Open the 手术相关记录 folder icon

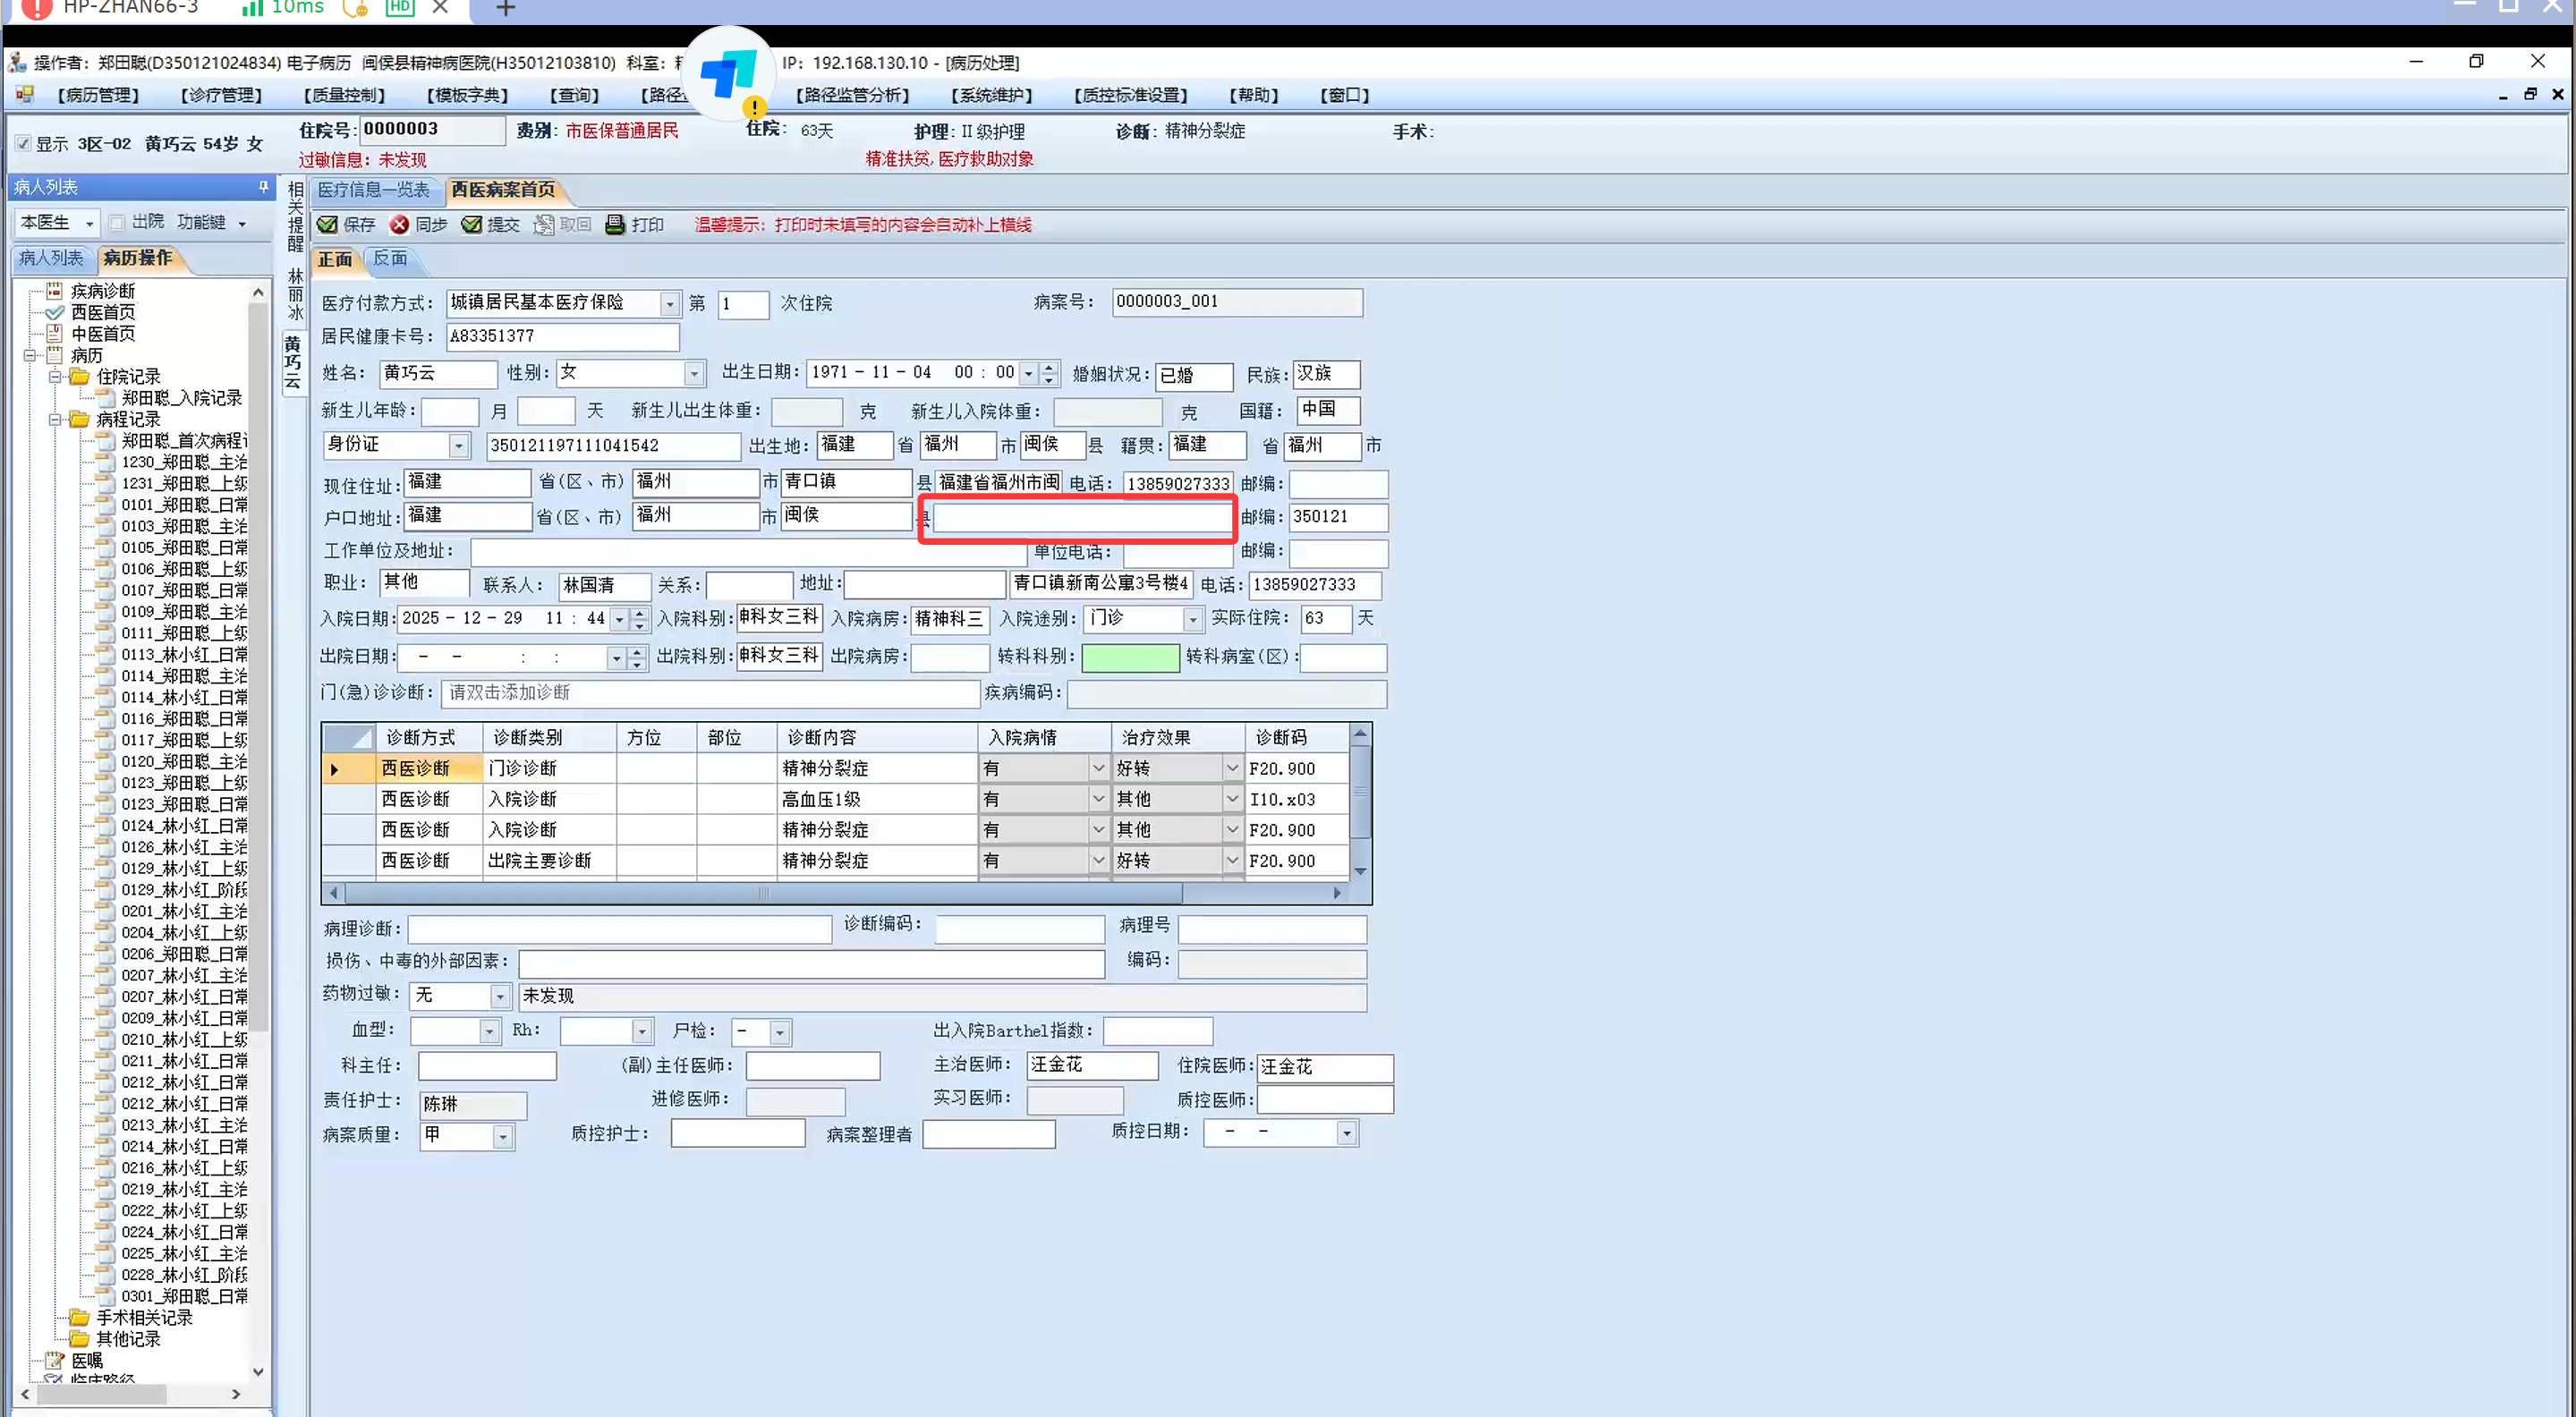tap(80, 1318)
